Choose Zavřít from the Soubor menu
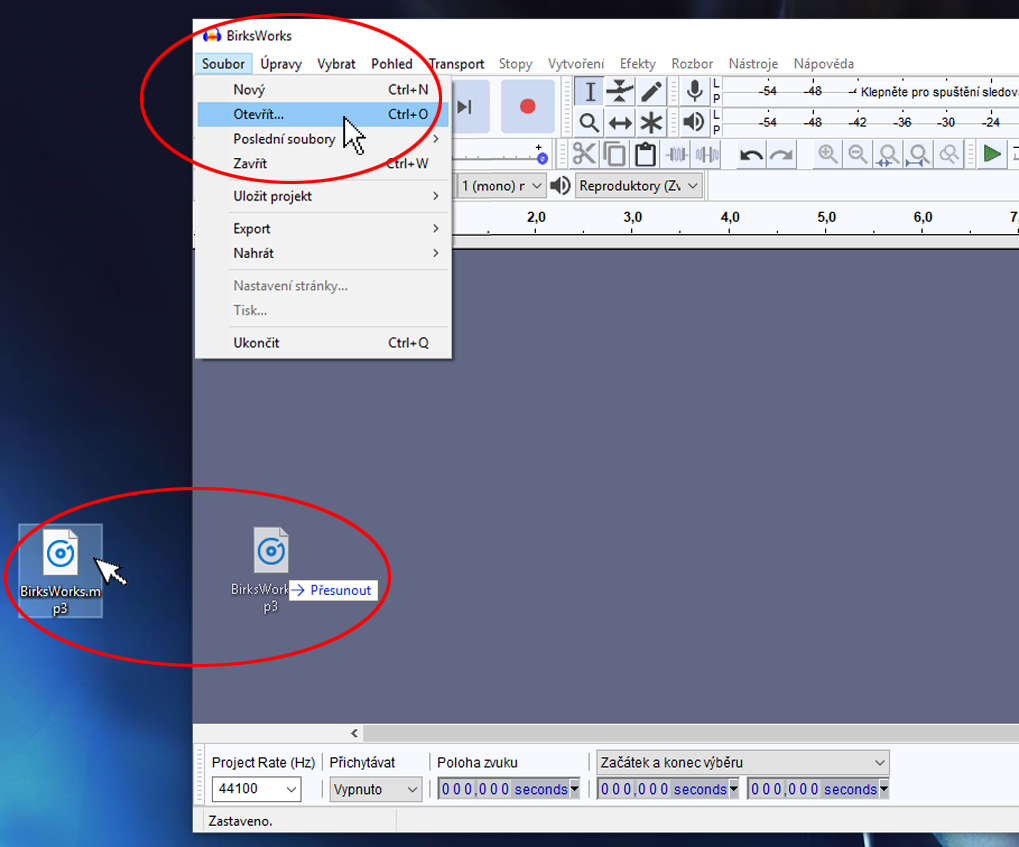 pos(323,164)
